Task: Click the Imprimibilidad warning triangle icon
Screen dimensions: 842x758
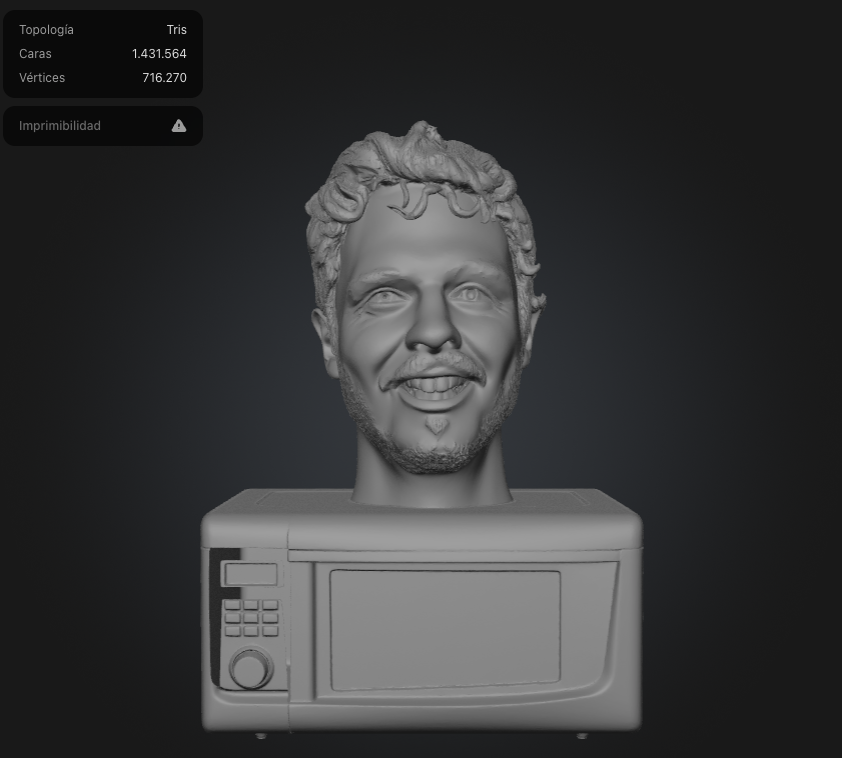Action: tap(178, 125)
